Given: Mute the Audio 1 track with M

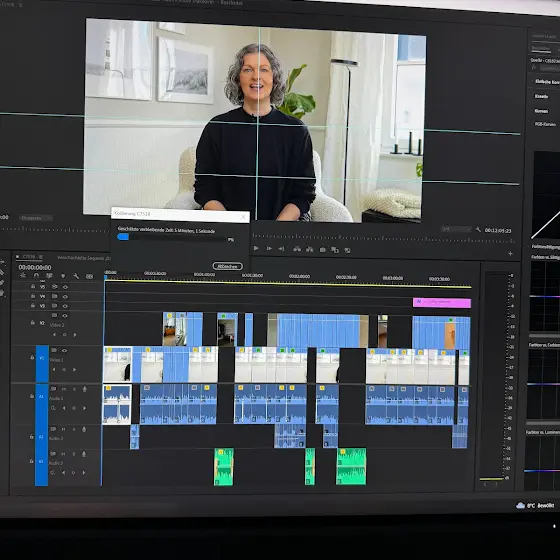Looking at the screenshot, I should coord(64,389).
